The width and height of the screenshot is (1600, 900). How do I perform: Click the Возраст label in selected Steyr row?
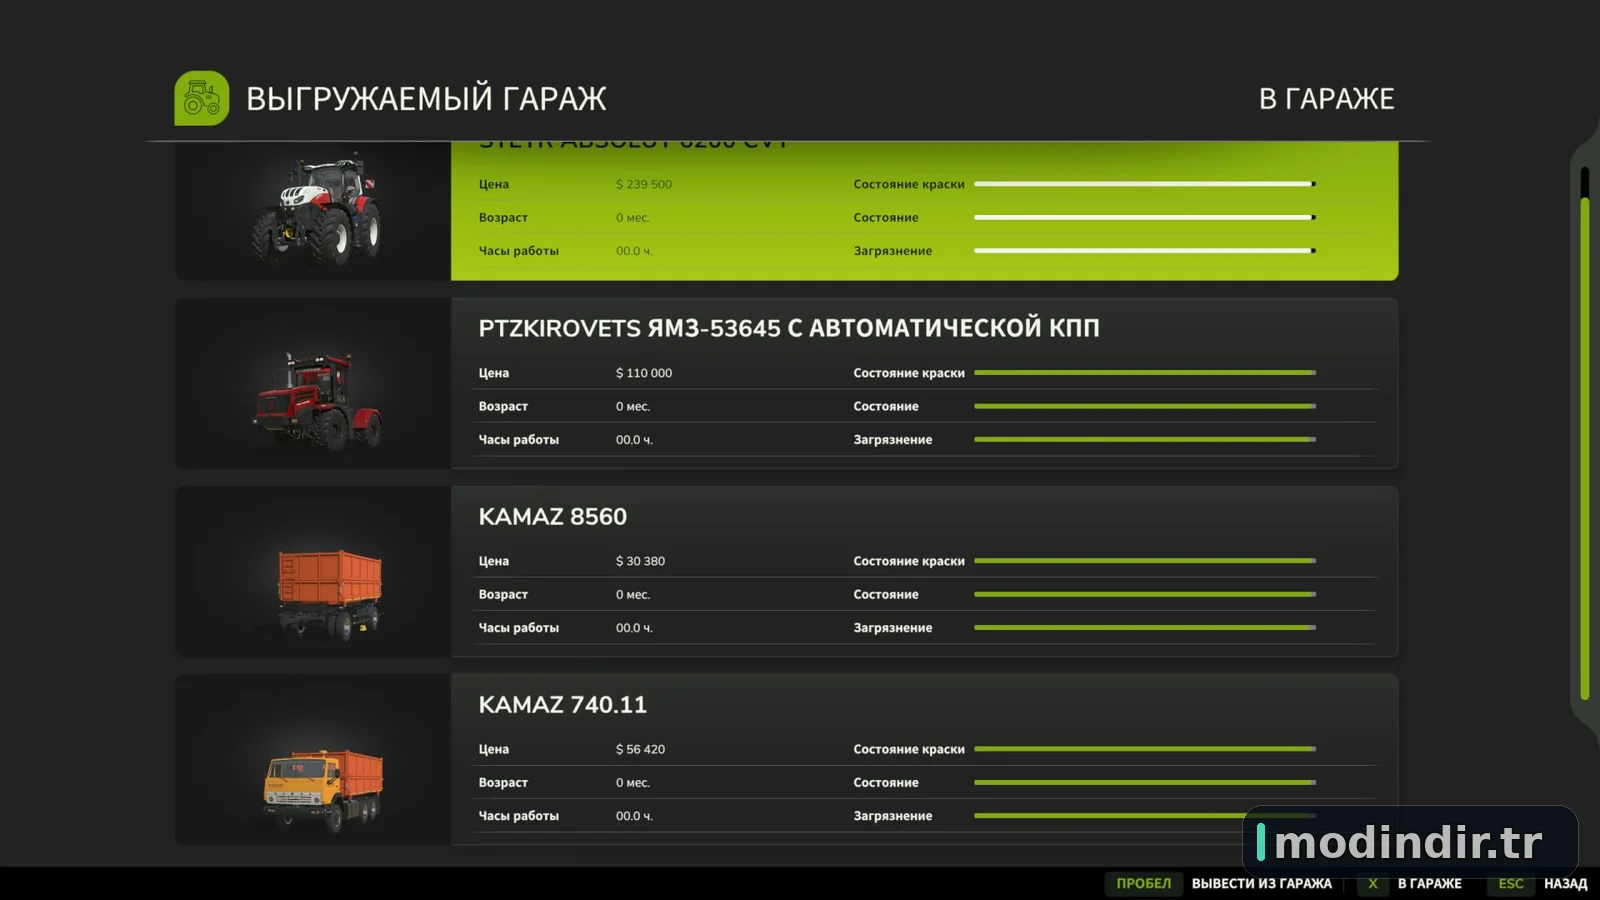(503, 218)
